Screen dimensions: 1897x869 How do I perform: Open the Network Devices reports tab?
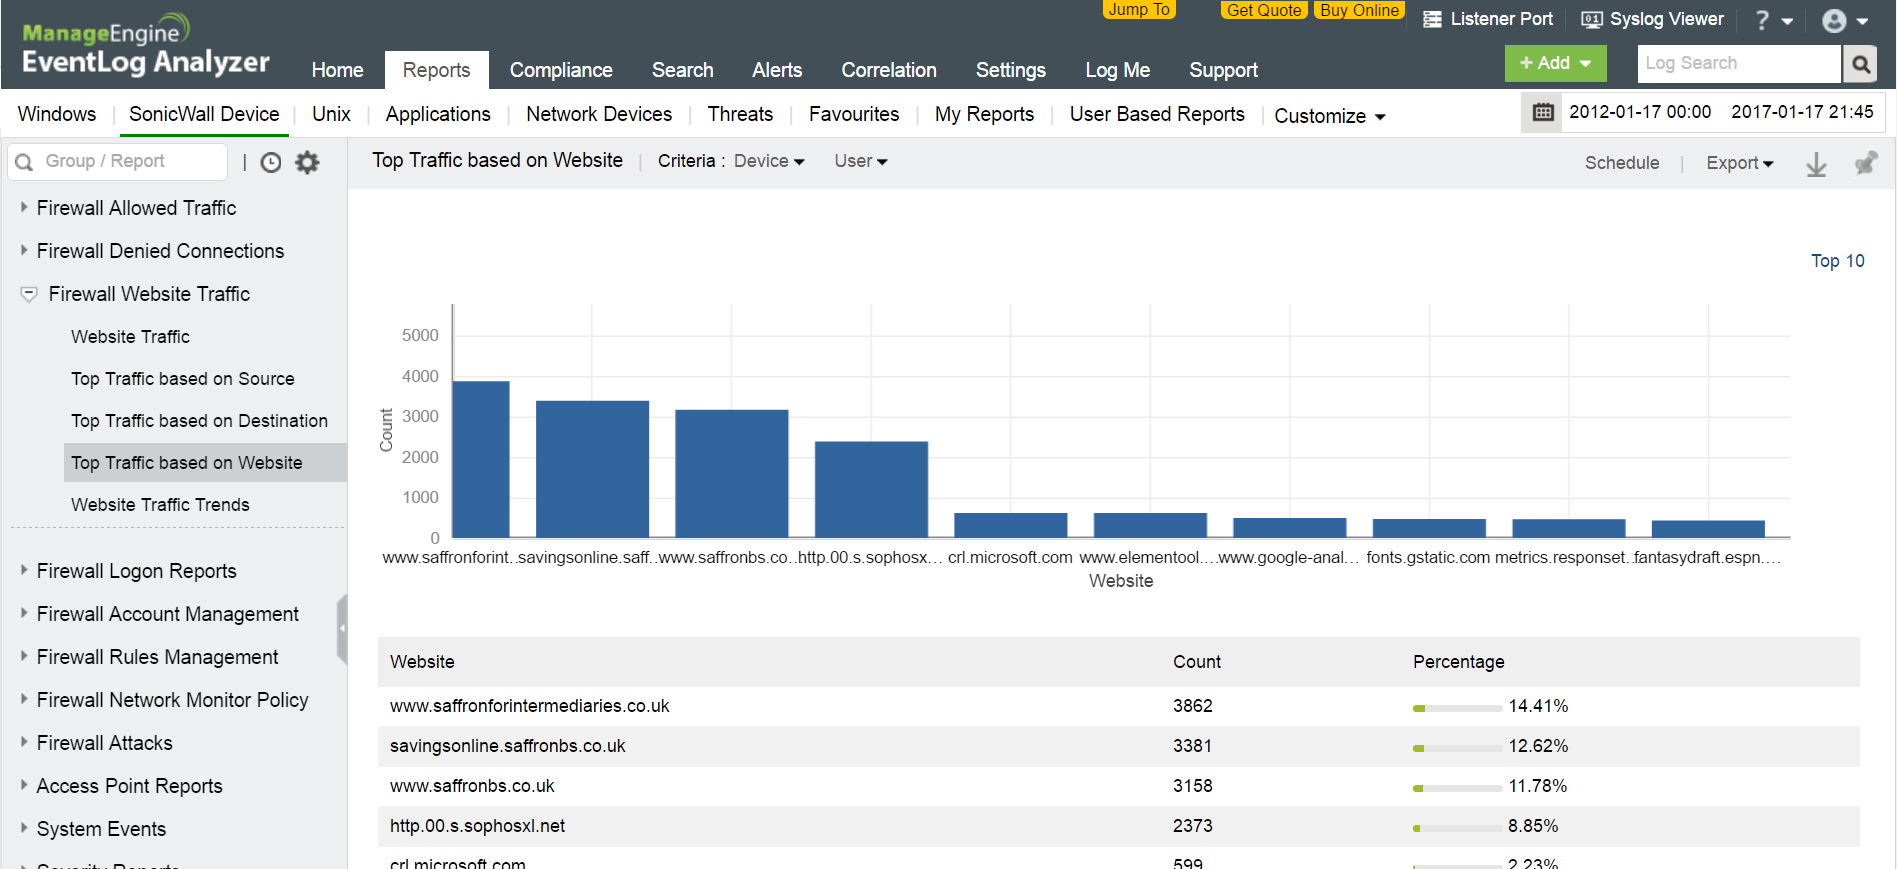(x=599, y=114)
